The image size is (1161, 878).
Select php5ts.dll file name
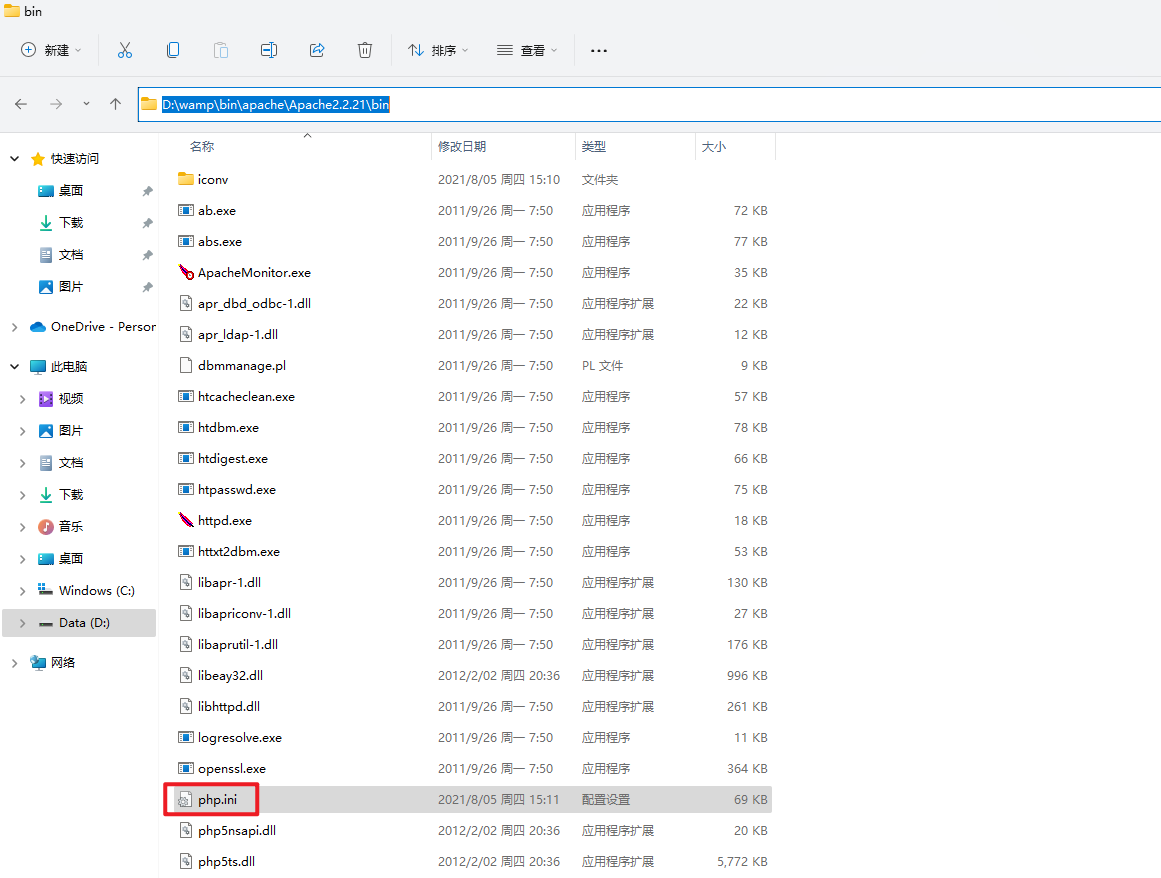227,862
